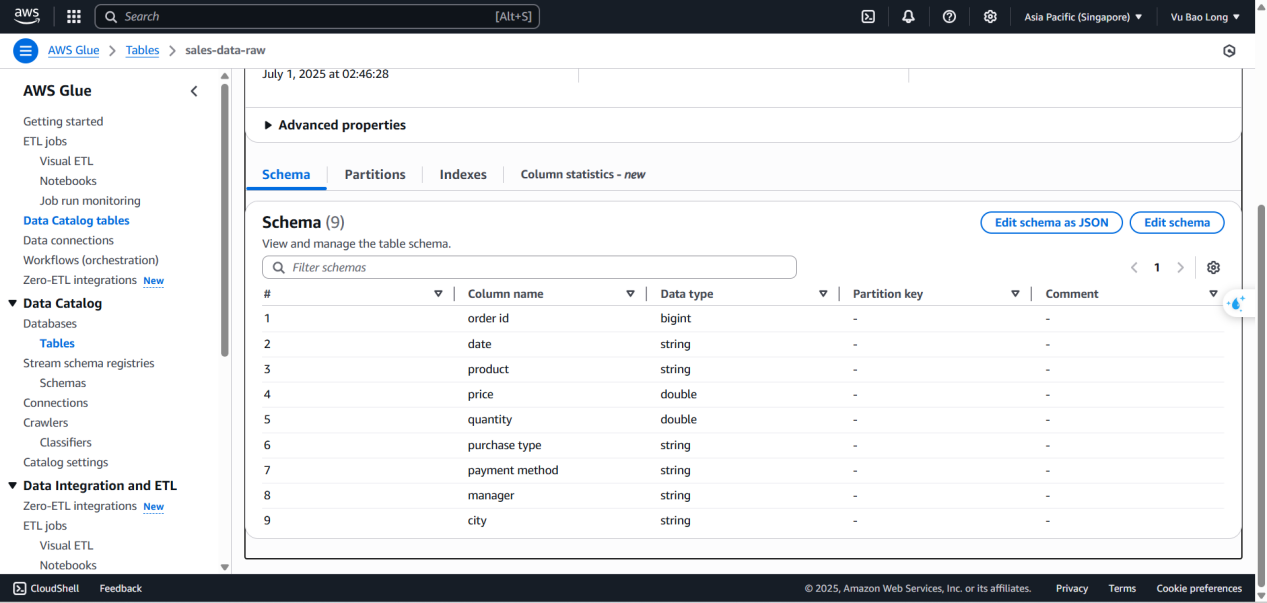Open Classifiers under Crawlers
This screenshot has width=1267, height=603.
point(66,443)
